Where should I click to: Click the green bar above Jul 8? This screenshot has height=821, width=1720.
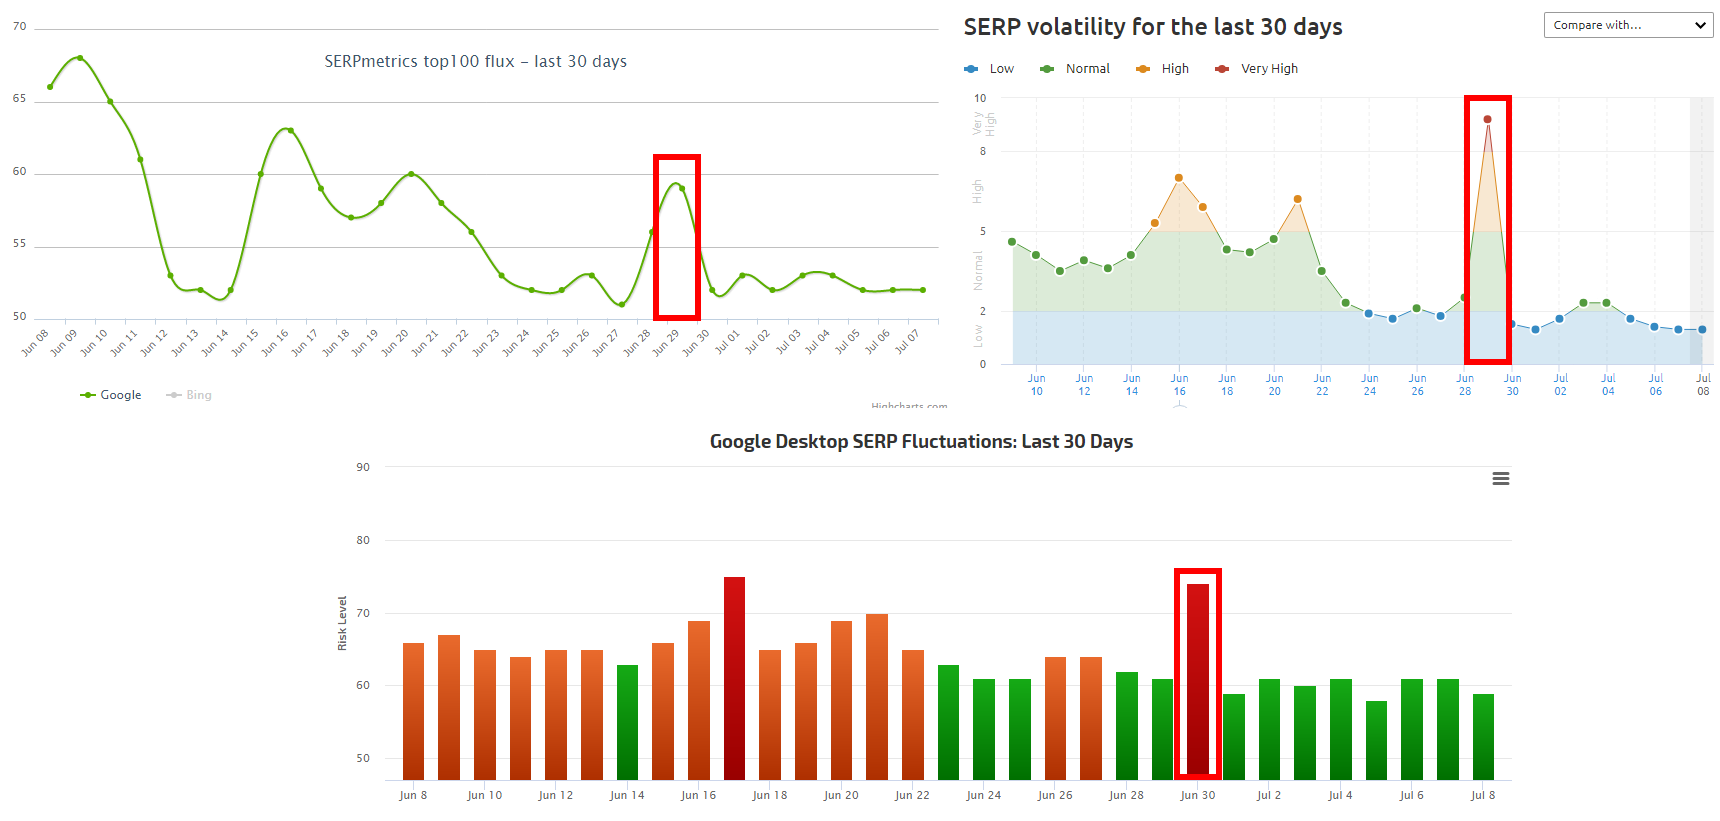coord(1483,737)
